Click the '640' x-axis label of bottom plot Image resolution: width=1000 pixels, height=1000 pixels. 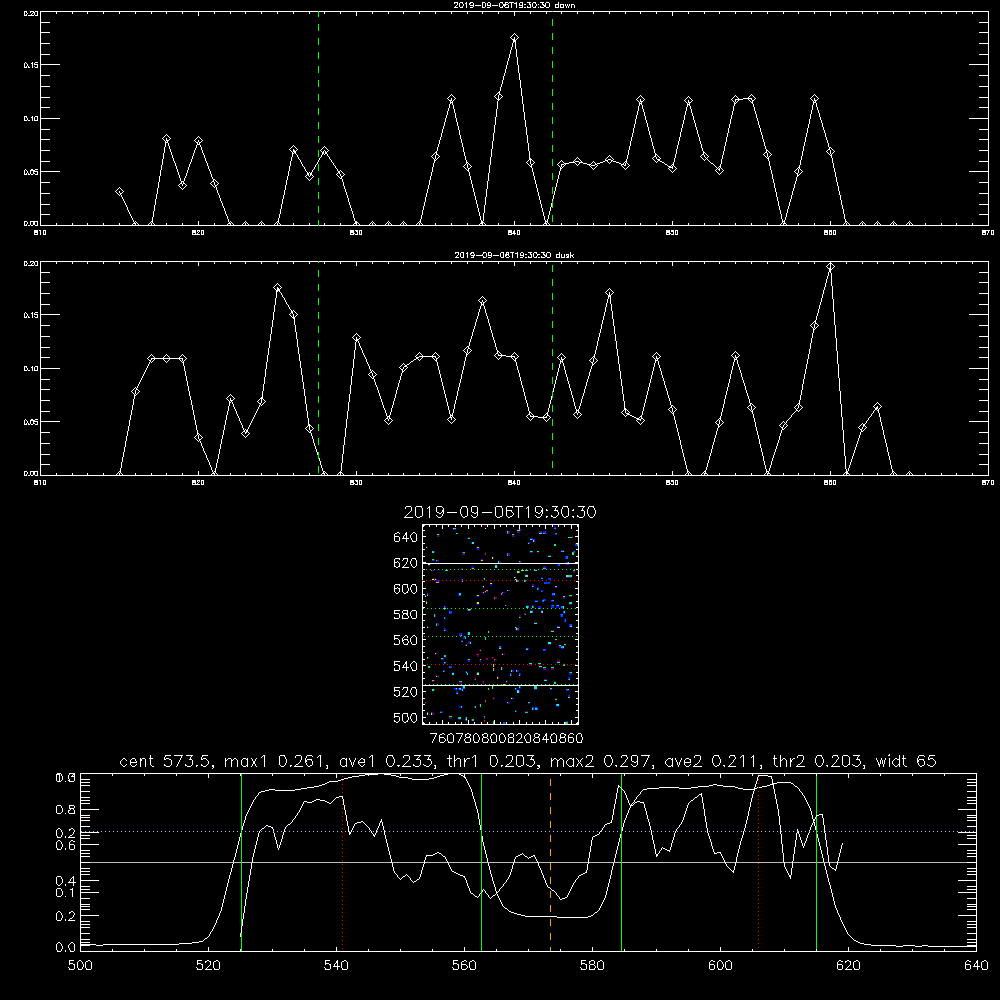[x=976, y=966]
